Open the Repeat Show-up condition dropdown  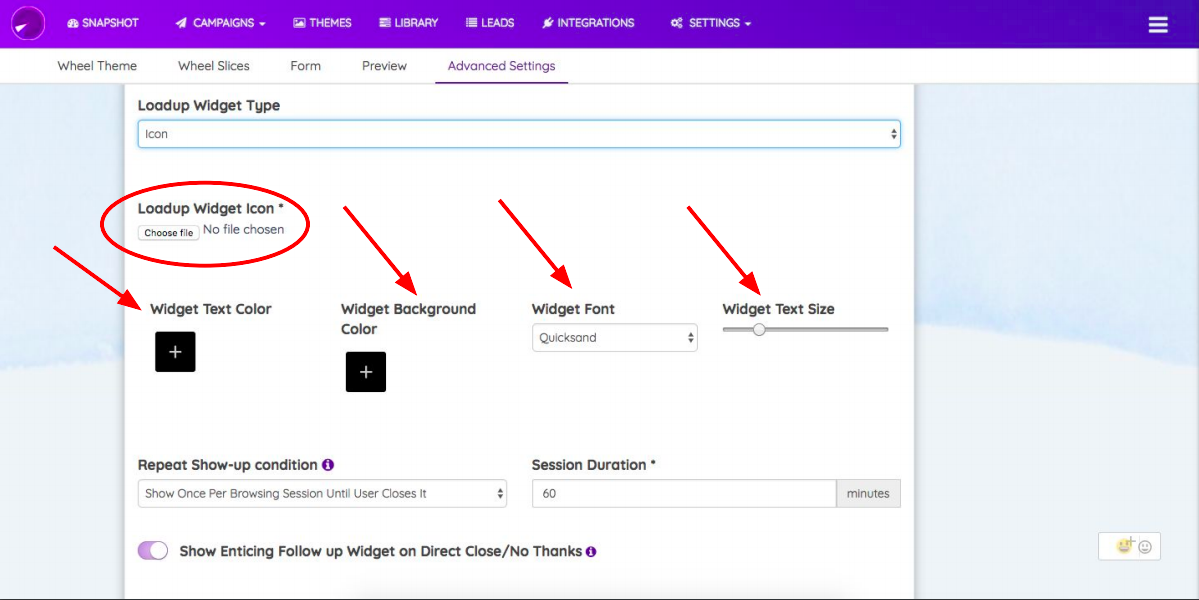[x=322, y=494]
